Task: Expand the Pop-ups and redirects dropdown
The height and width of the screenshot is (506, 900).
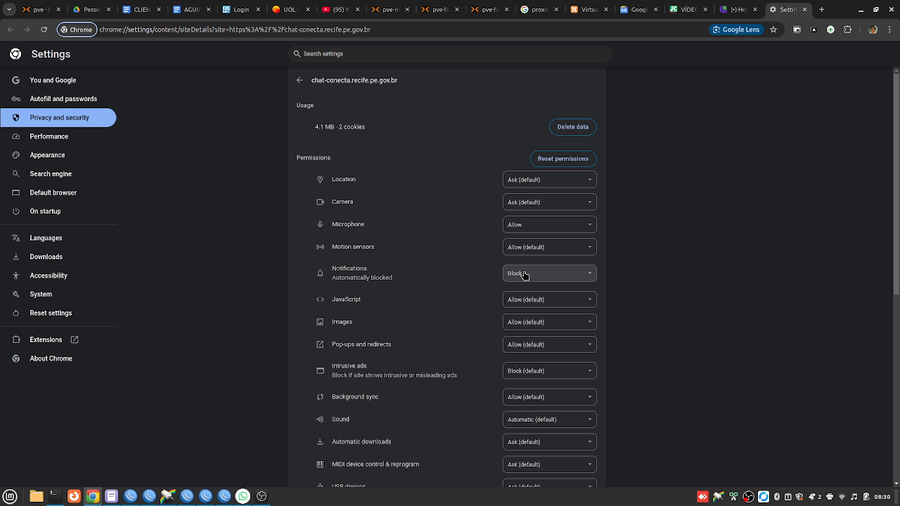Action: pos(549,344)
